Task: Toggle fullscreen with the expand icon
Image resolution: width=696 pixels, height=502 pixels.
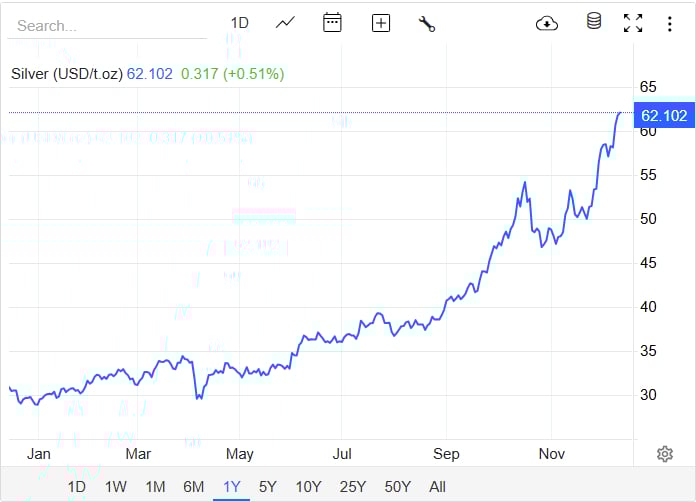Action: point(632,23)
